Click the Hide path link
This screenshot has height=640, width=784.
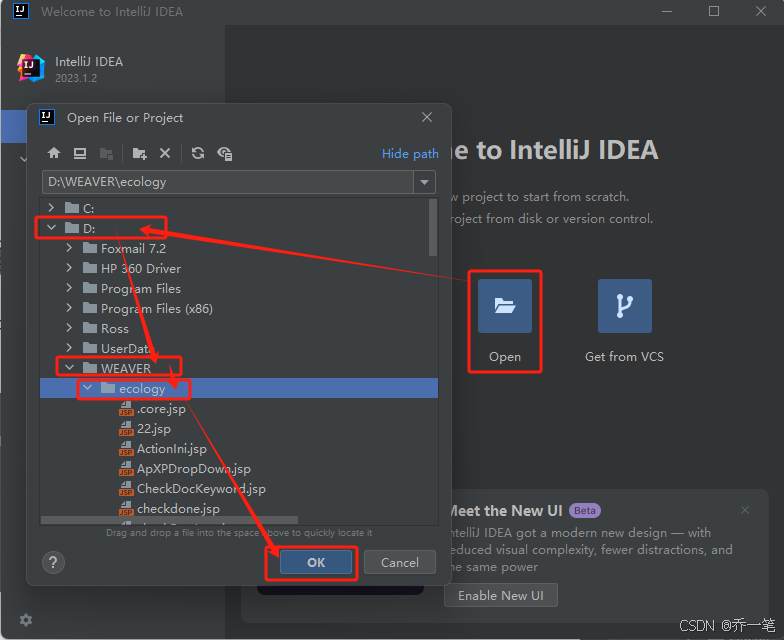tap(410, 154)
